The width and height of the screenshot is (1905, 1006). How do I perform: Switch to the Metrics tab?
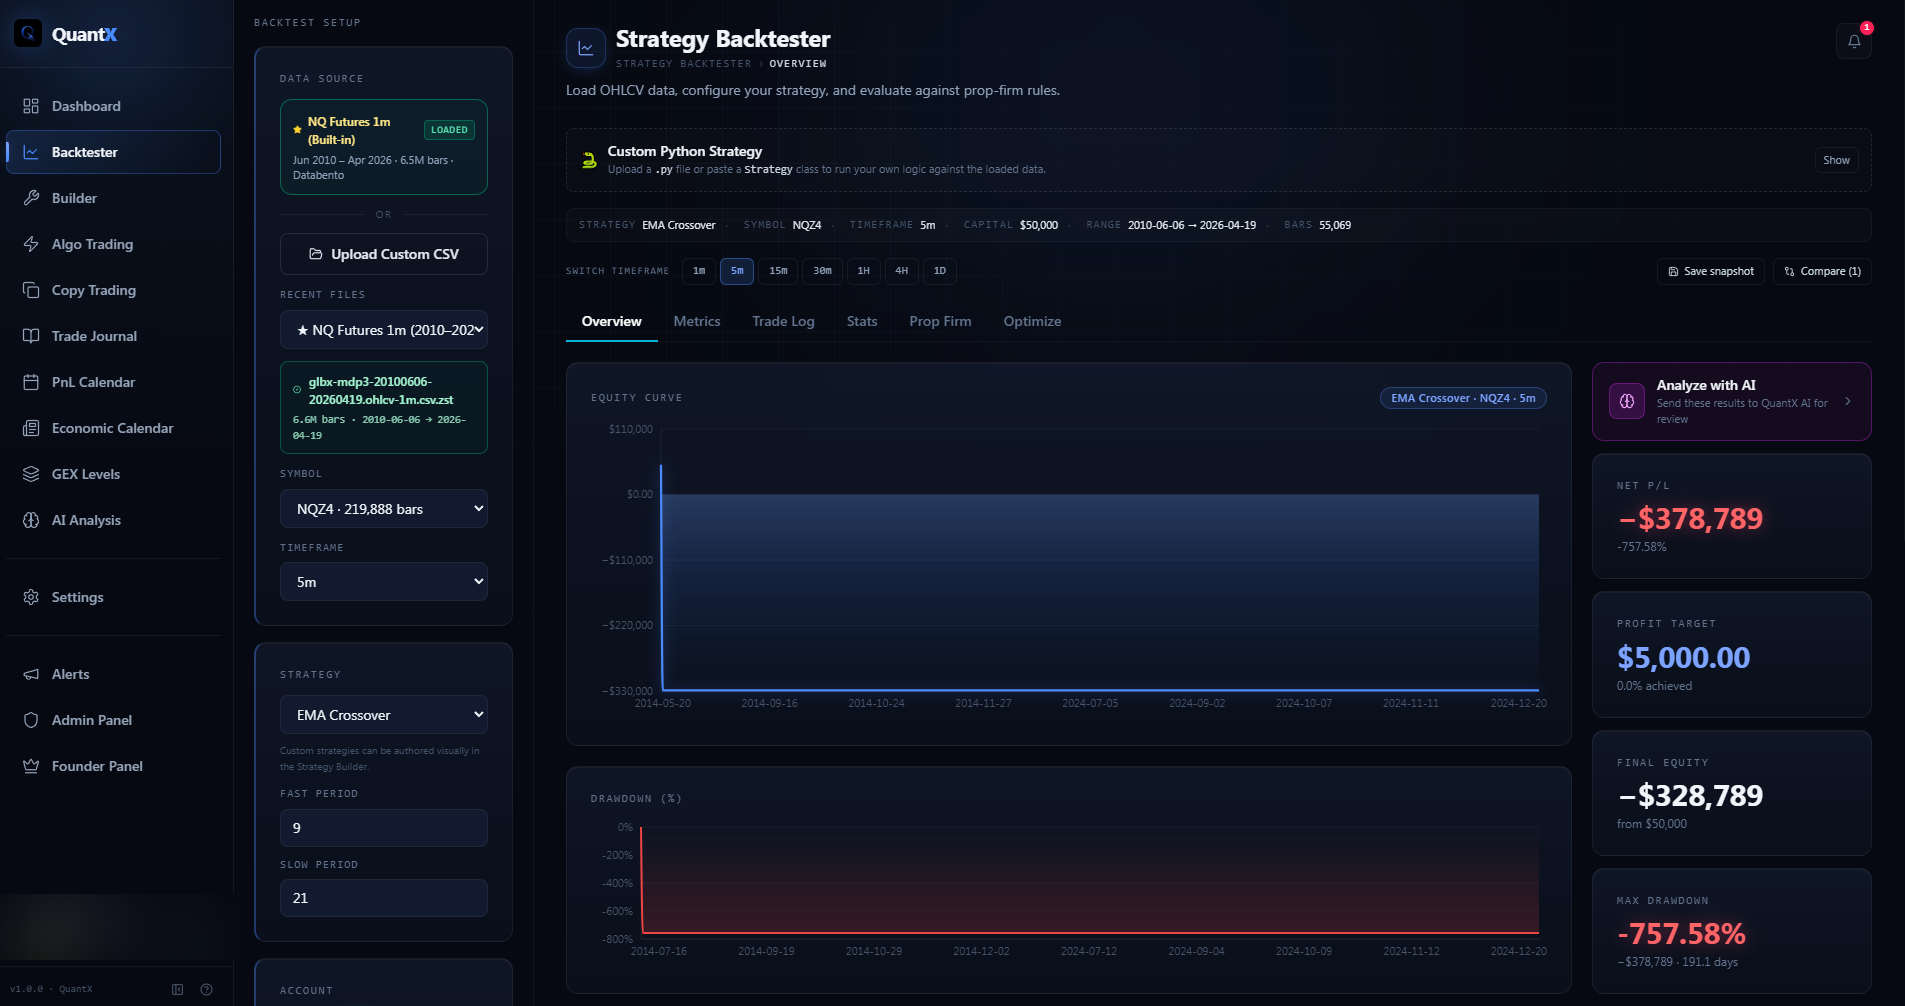coord(697,321)
